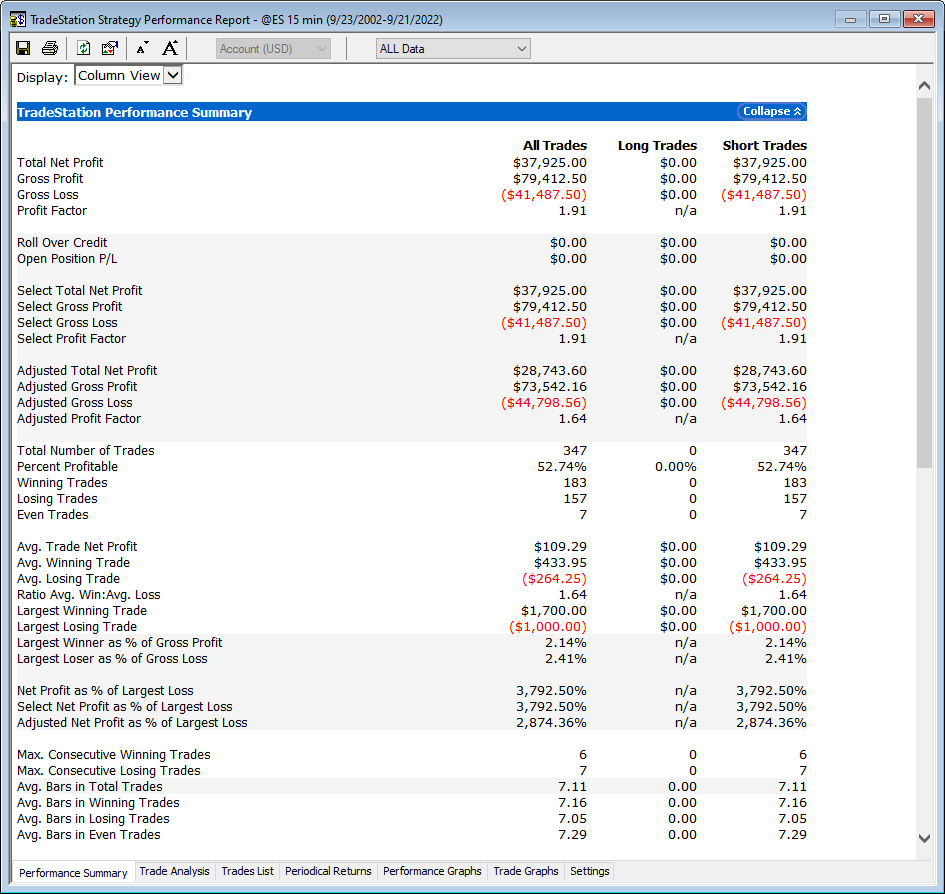Click the Print report icon
945x894 pixels.
coord(50,48)
